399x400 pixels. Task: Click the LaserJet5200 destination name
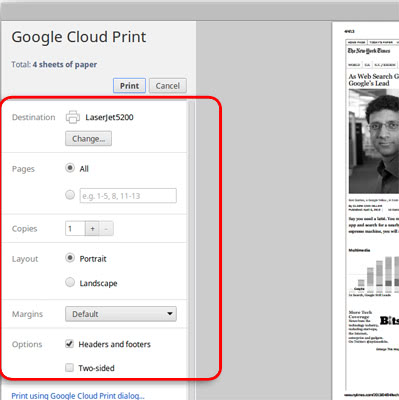pyautogui.click(x=109, y=117)
